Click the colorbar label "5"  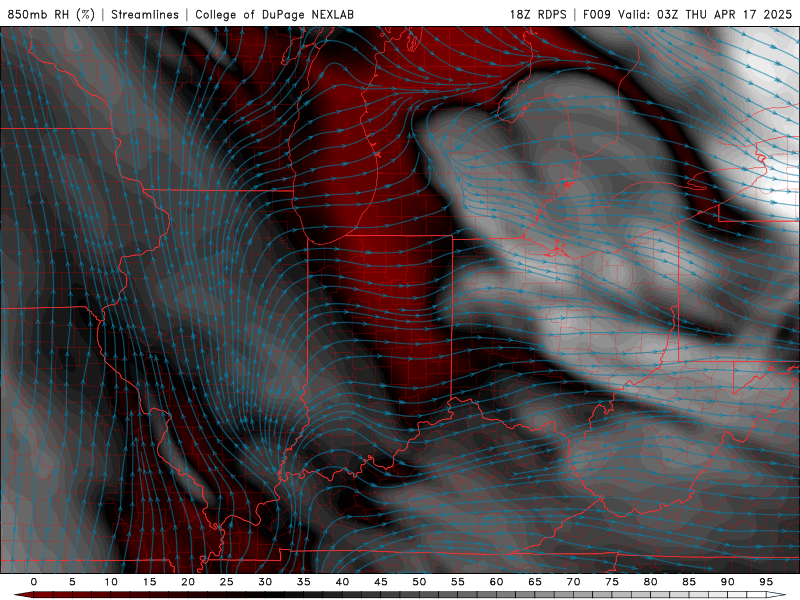tap(72, 582)
